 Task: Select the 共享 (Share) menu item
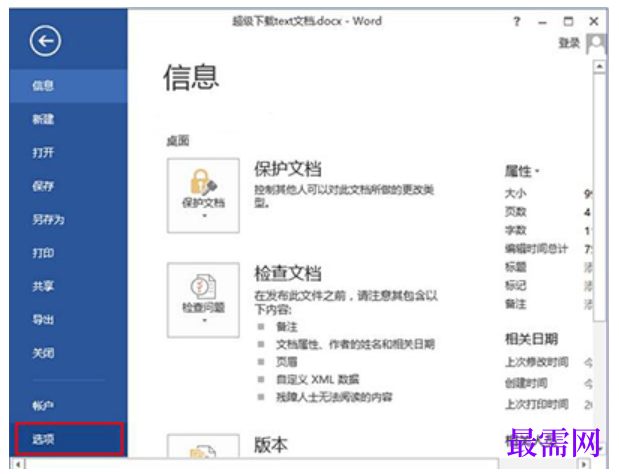68,286
